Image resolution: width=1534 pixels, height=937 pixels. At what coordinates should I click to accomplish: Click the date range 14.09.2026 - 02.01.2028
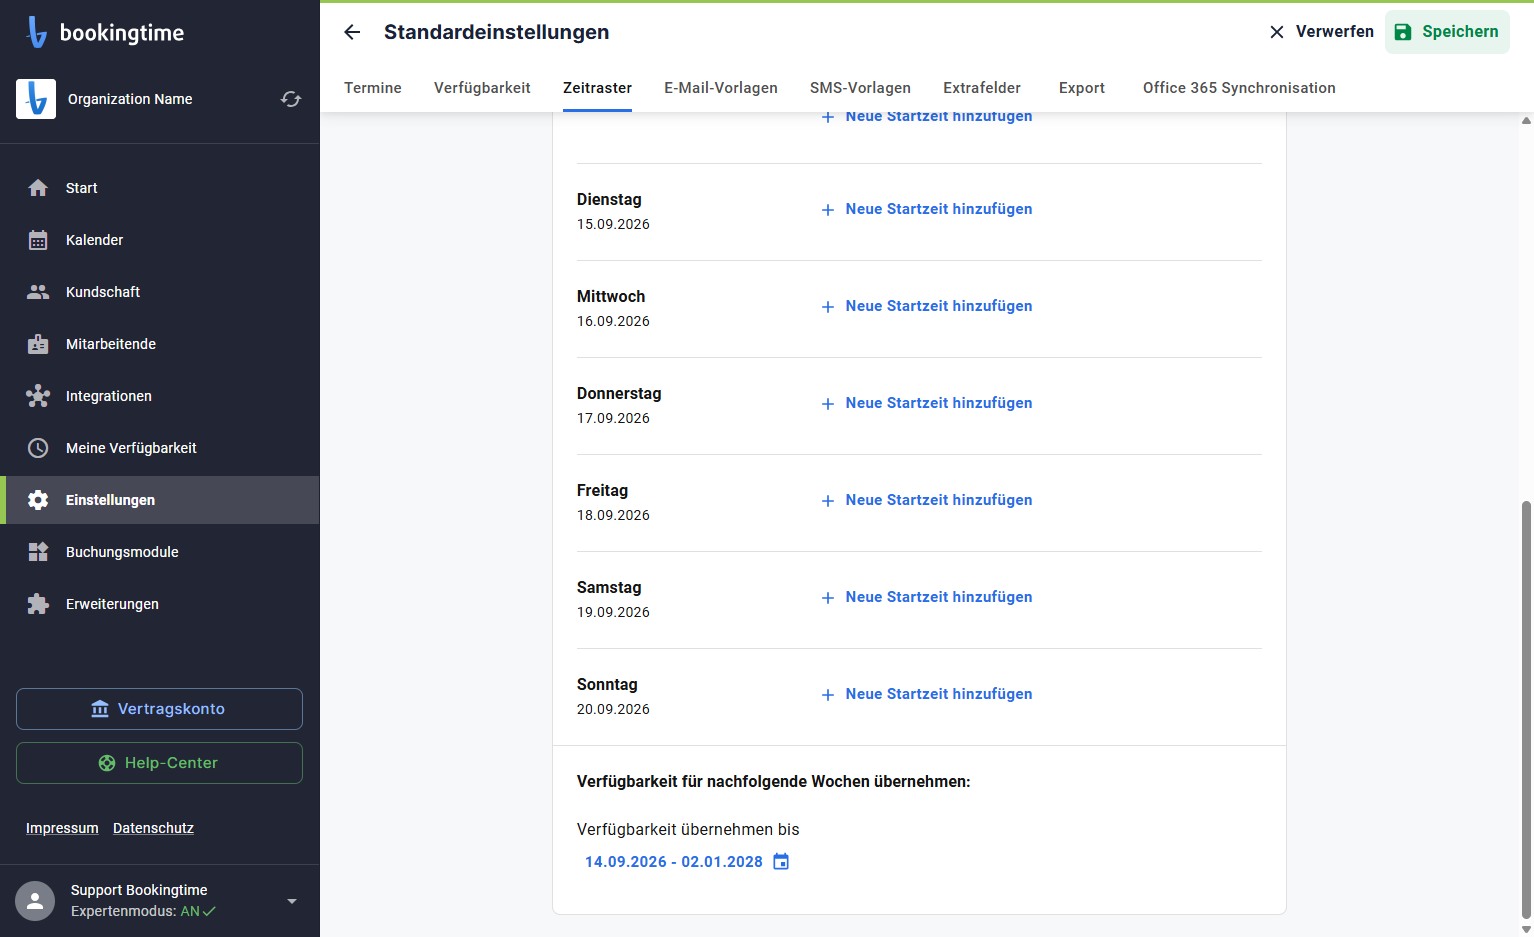(674, 862)
